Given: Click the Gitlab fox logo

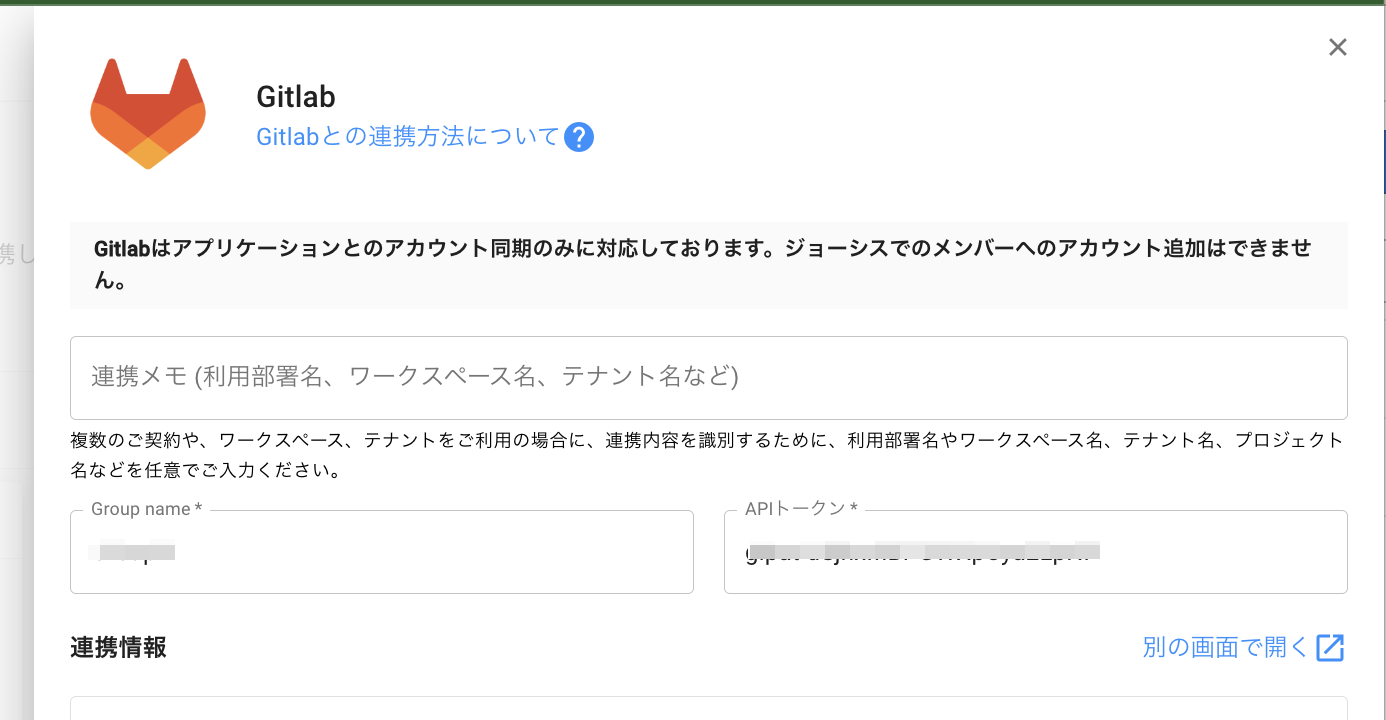Looking at the screenshot, I should click(x=148, y=113).
